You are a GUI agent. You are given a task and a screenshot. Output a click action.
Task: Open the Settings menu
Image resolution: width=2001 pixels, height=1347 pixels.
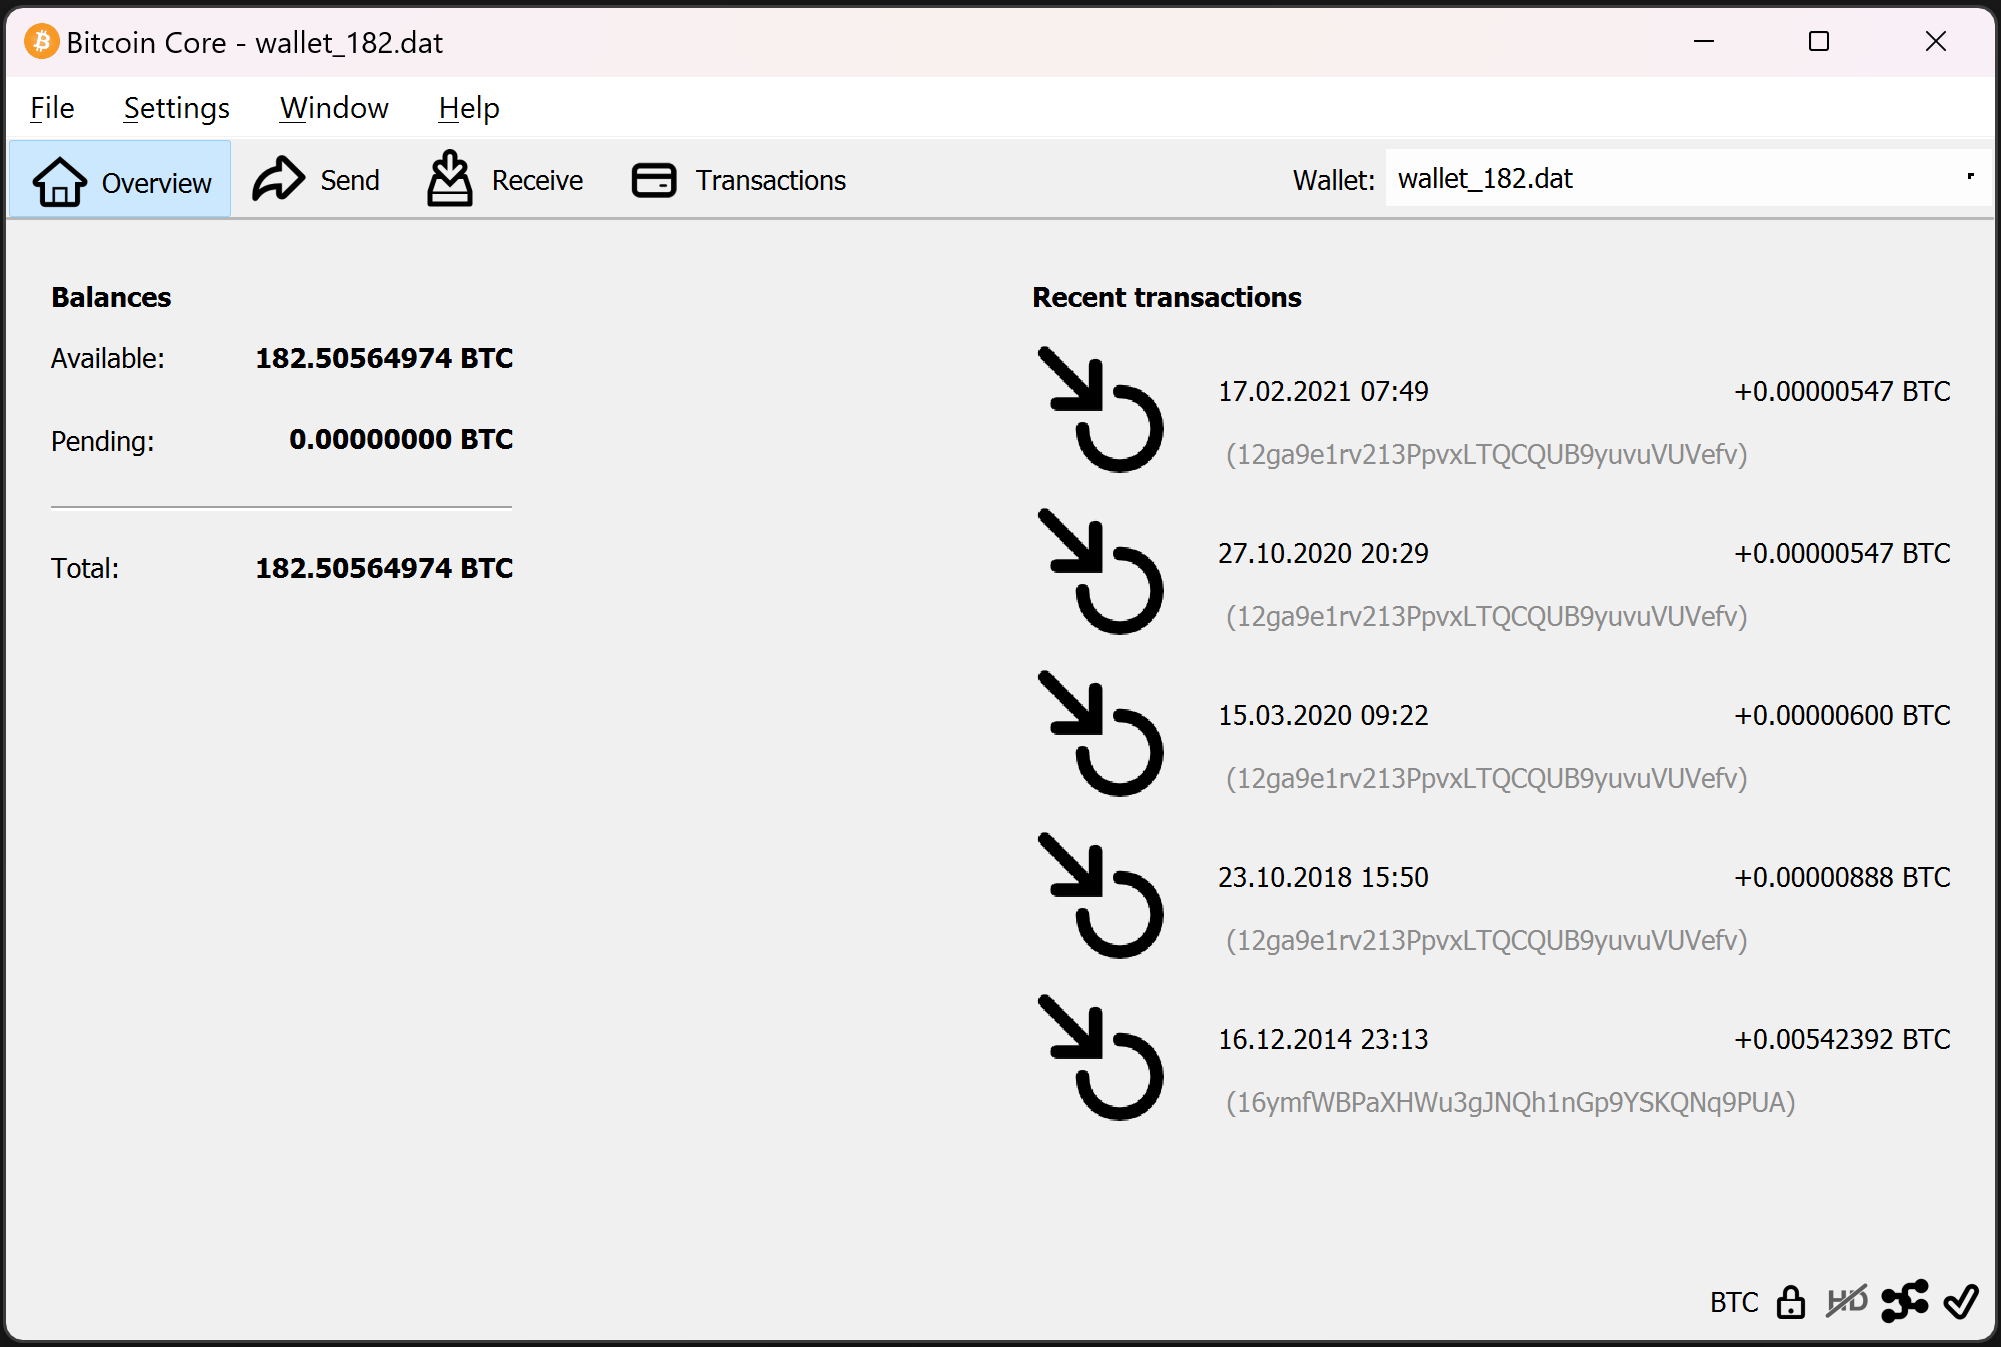[176, 108]
